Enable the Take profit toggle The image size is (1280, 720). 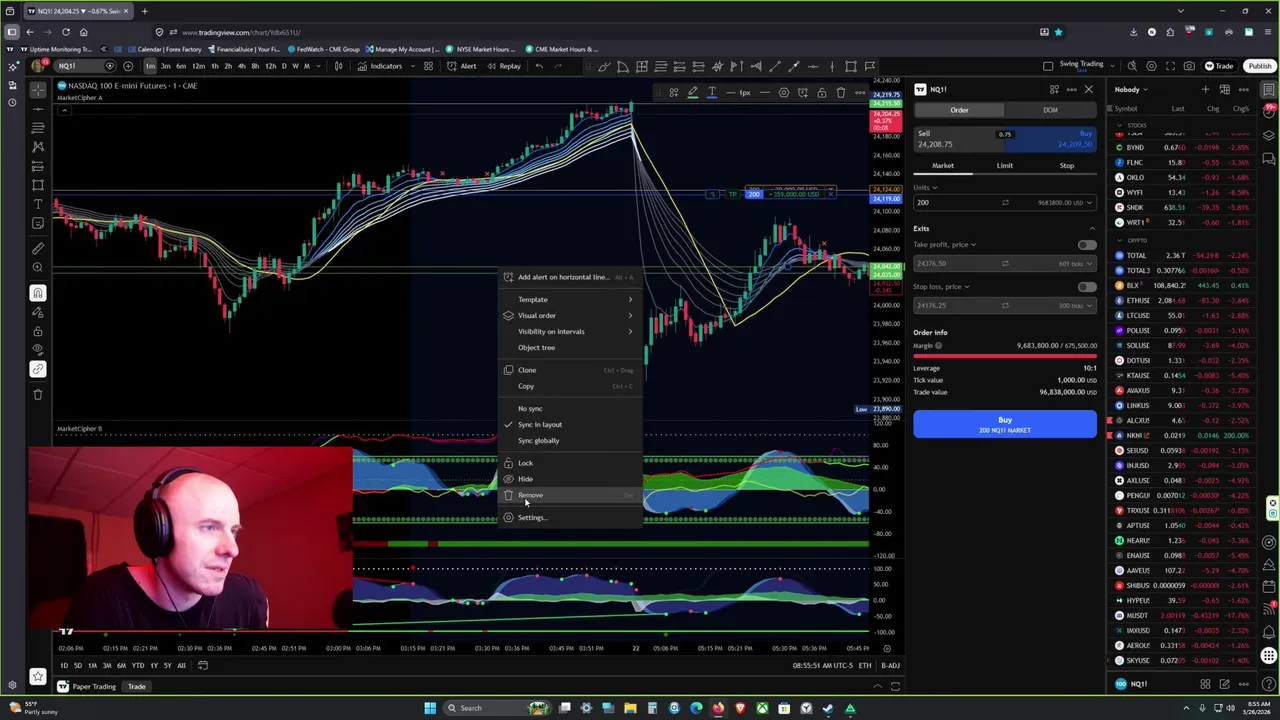pos(1086,245)
